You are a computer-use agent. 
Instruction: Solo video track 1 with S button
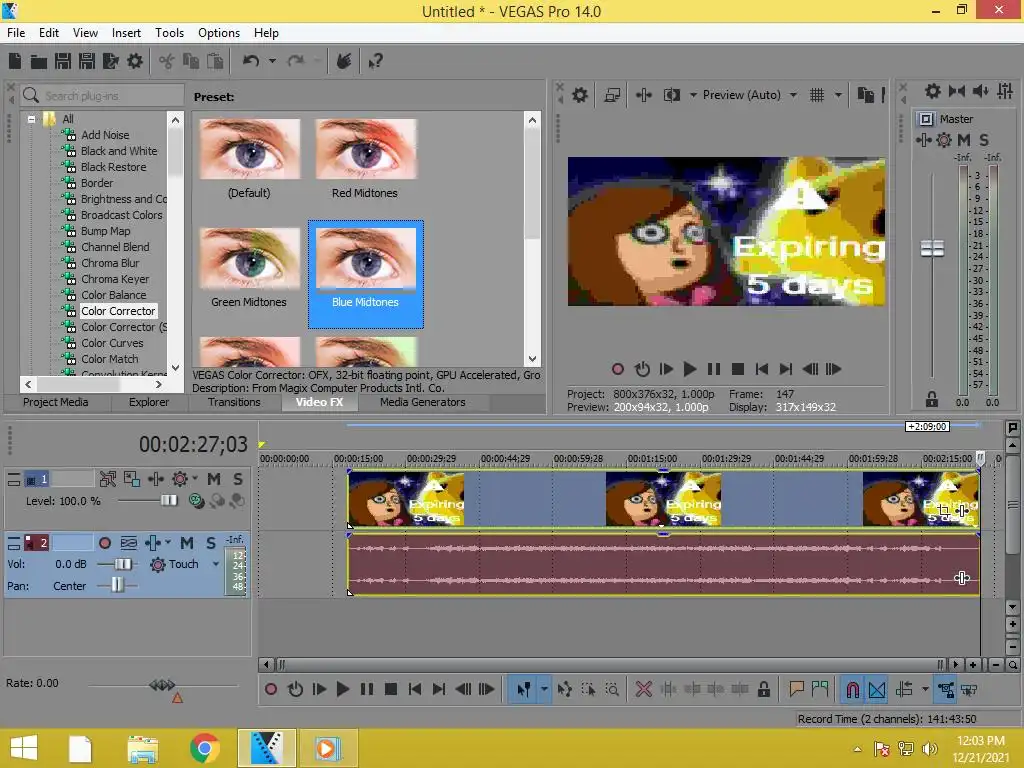[238, 479]
